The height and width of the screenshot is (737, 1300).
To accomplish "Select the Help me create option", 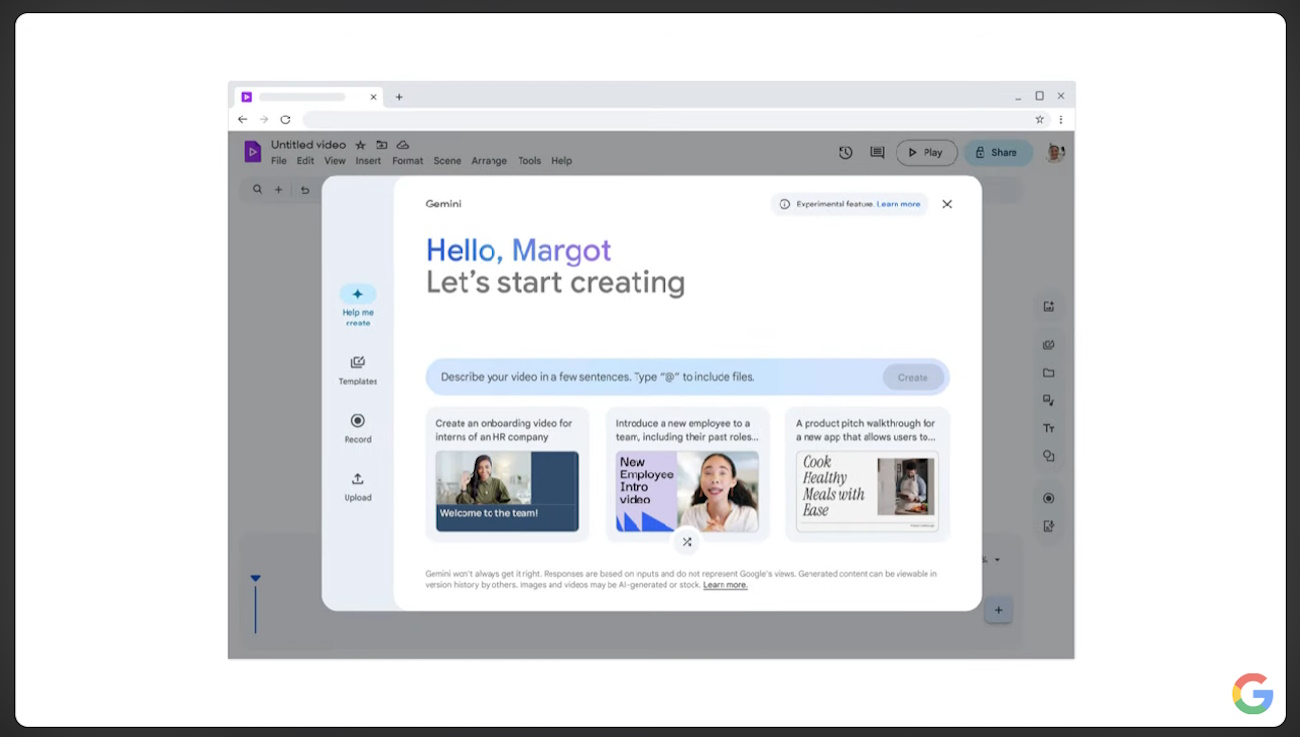I will (x=358, y=305).
